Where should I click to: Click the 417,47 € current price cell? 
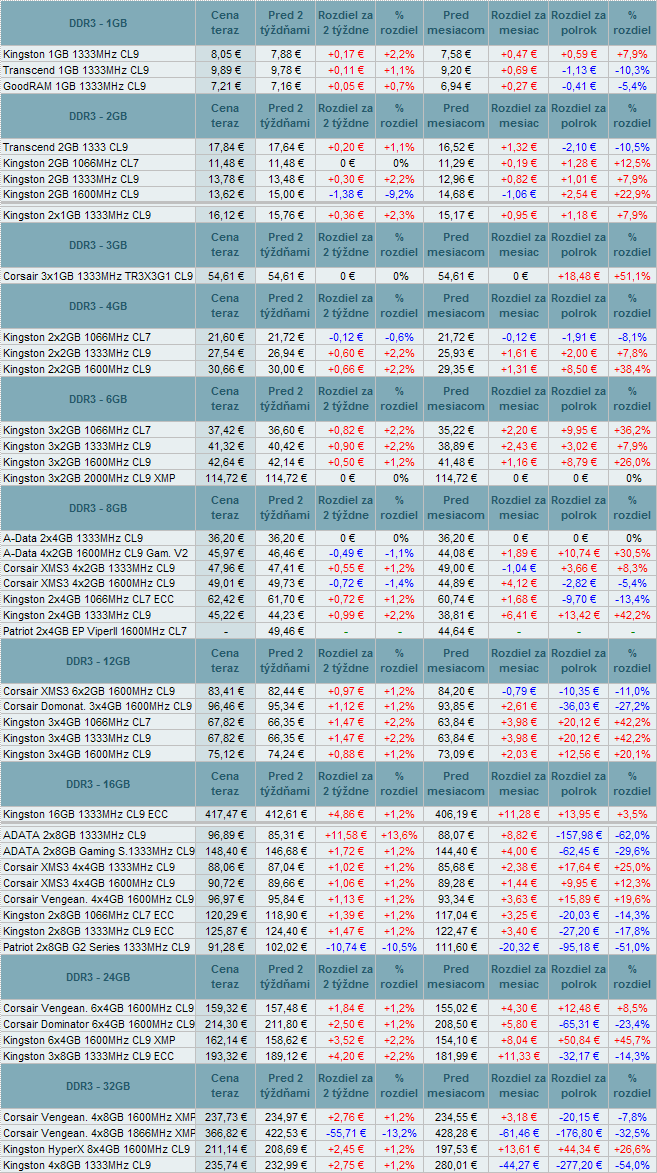click(x=224, y=815)
